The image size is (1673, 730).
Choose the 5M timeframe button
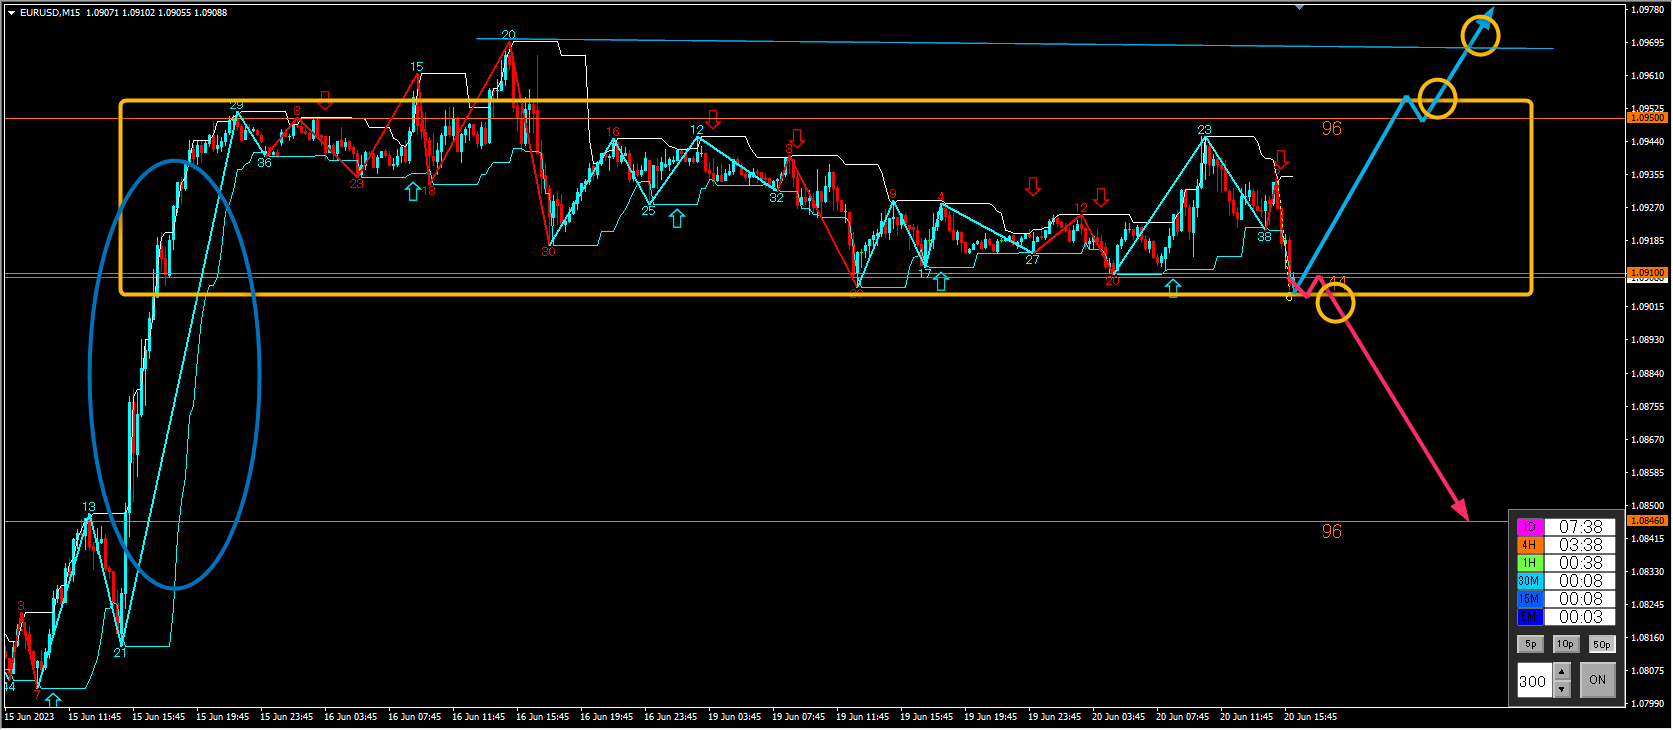pyautogui.click(x=1530, y=617)
